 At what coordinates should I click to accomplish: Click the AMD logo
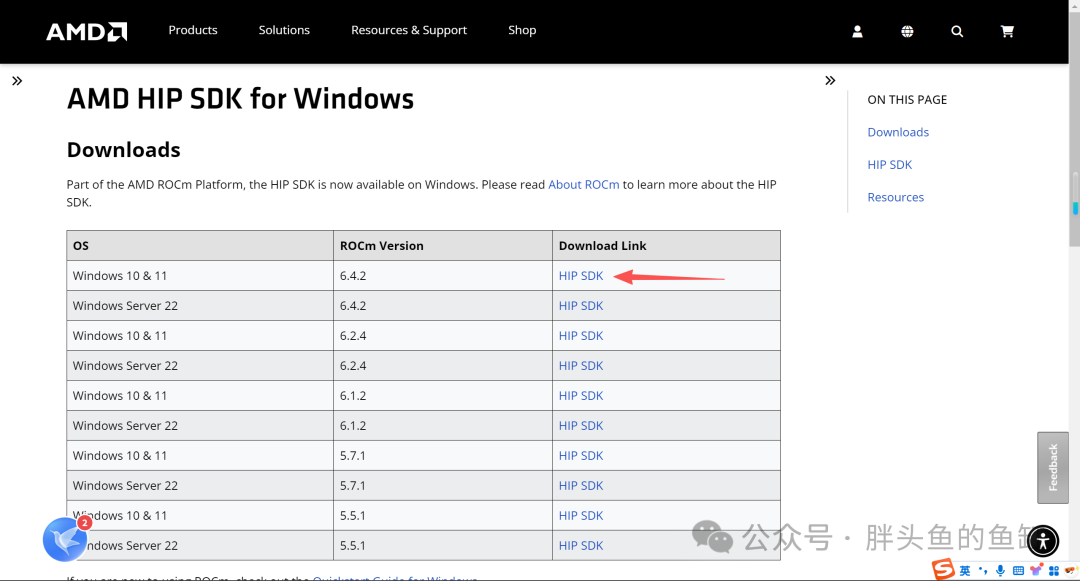coord(86,32)
